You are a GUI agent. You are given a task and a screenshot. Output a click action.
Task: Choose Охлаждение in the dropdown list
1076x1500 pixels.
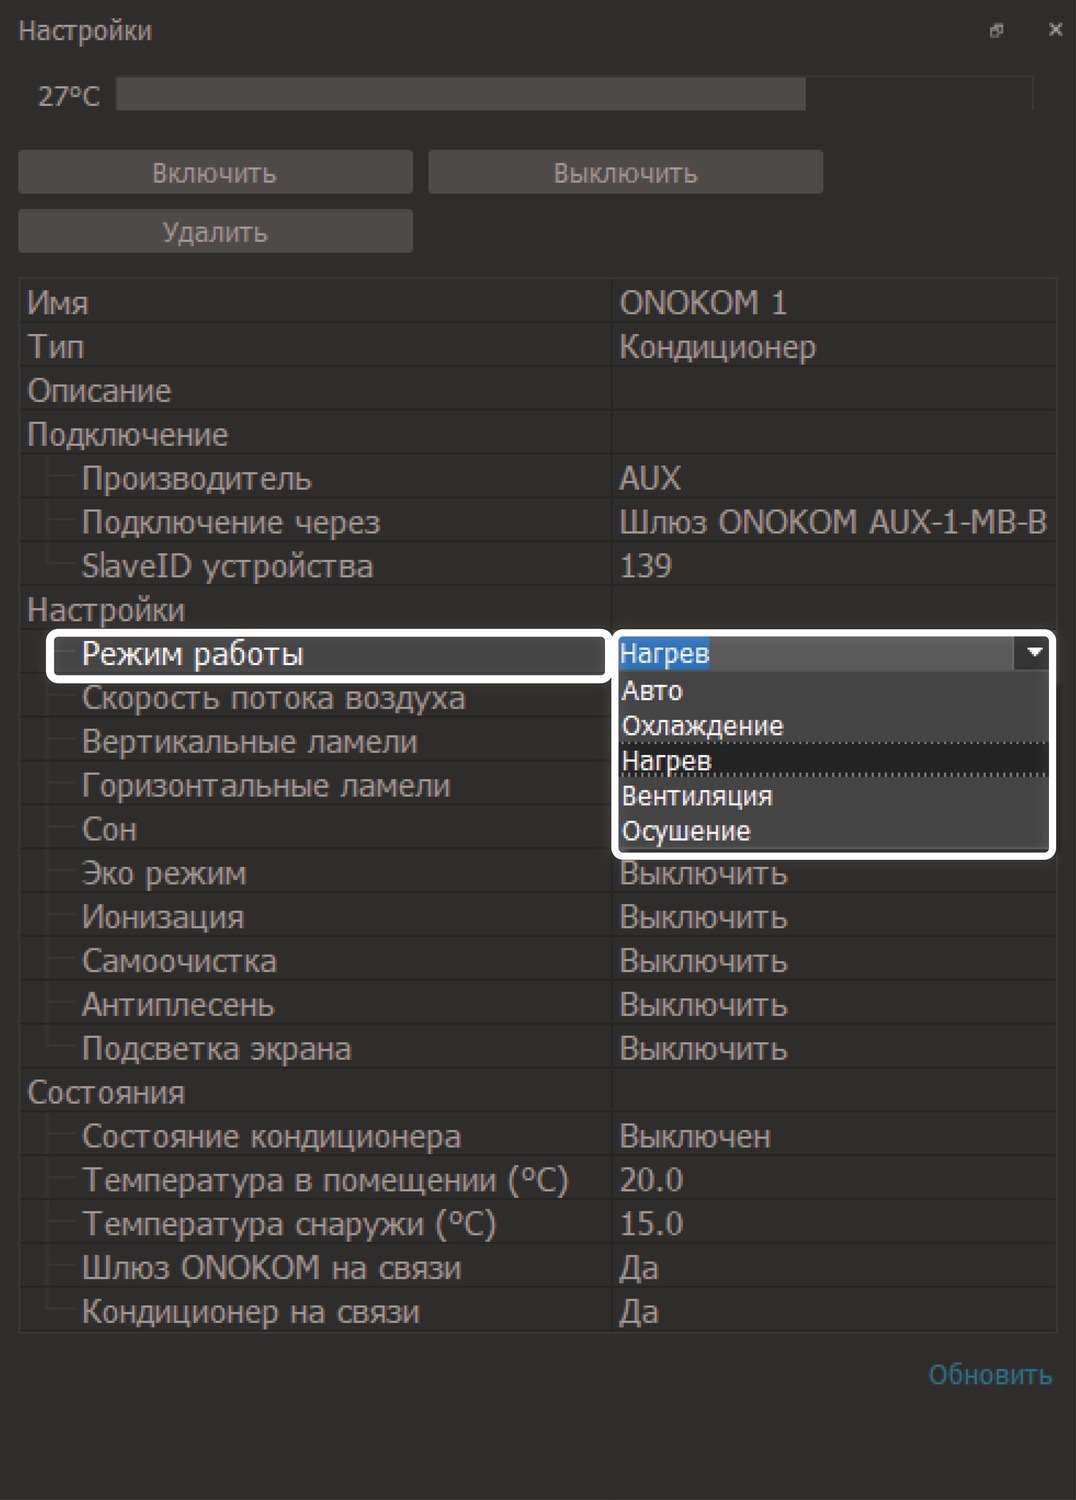coord(702,726)
